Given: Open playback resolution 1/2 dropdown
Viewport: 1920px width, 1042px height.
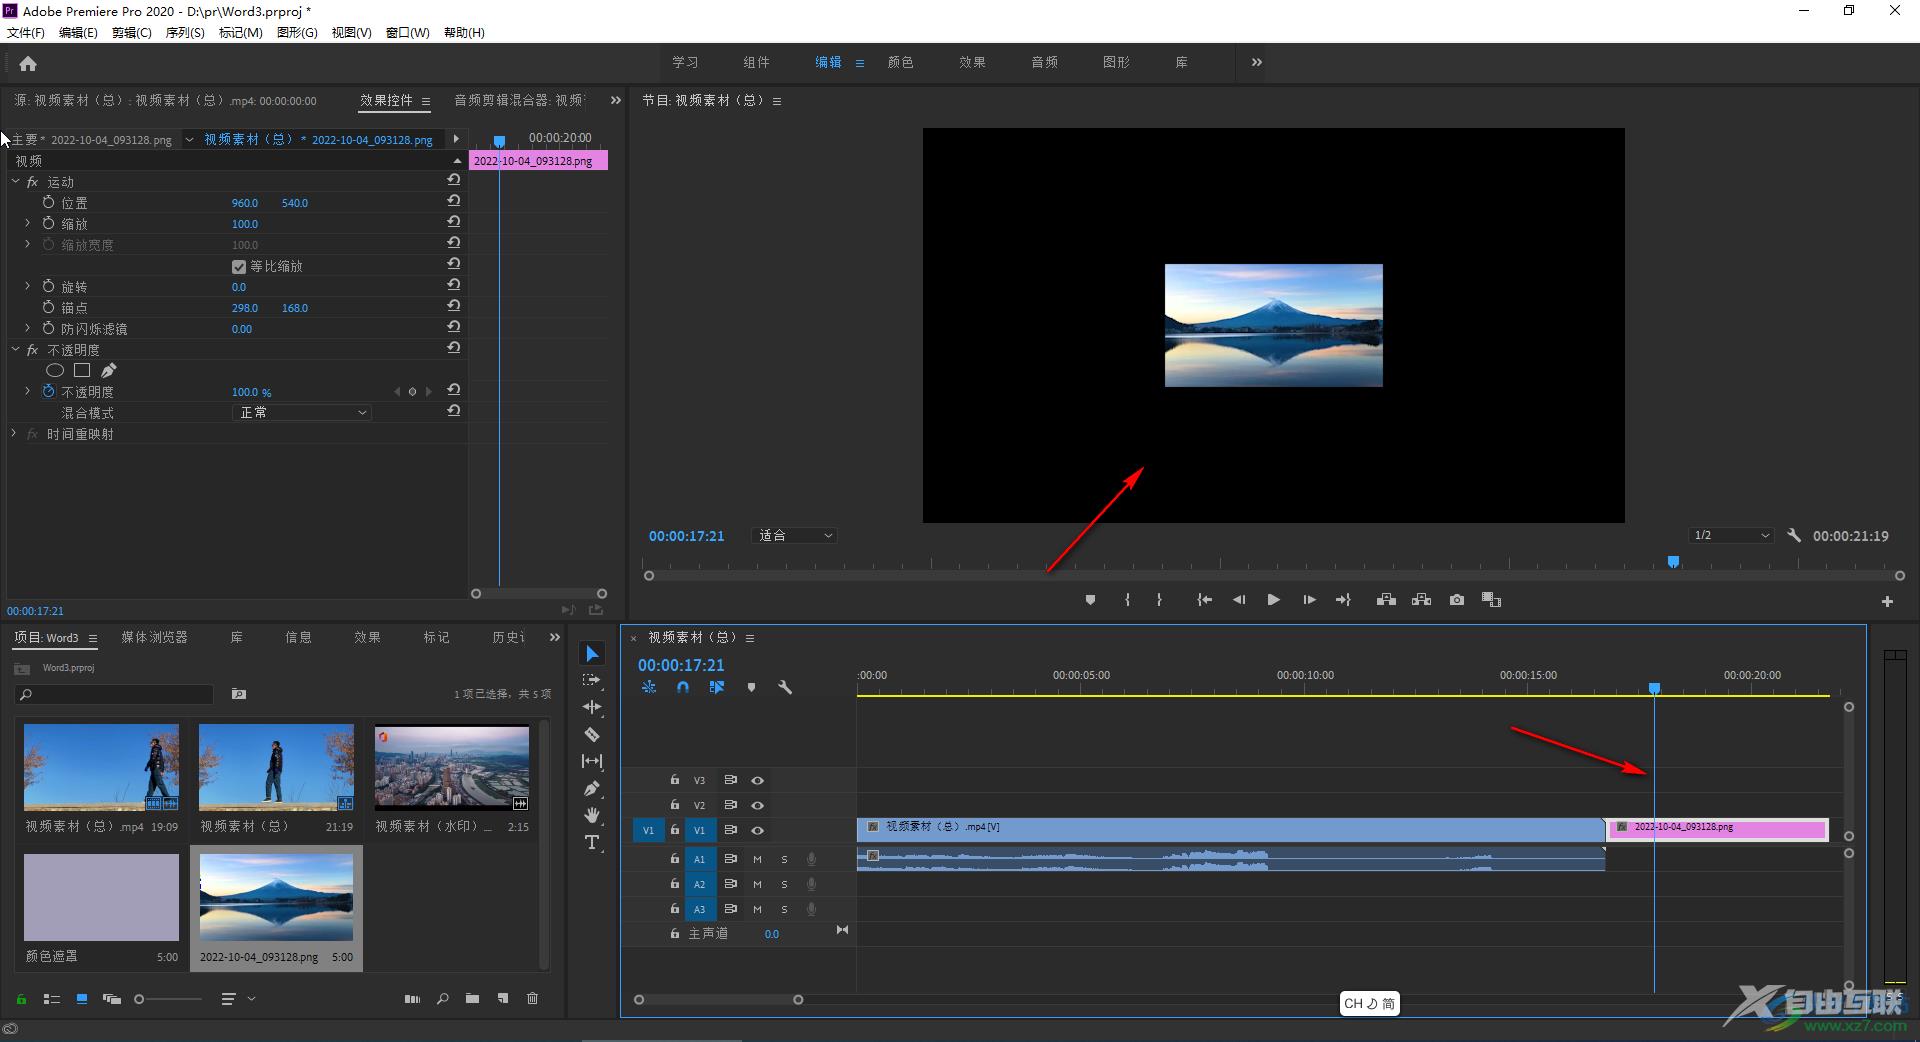Looking at the screenshot, I should pos(1731,536).
